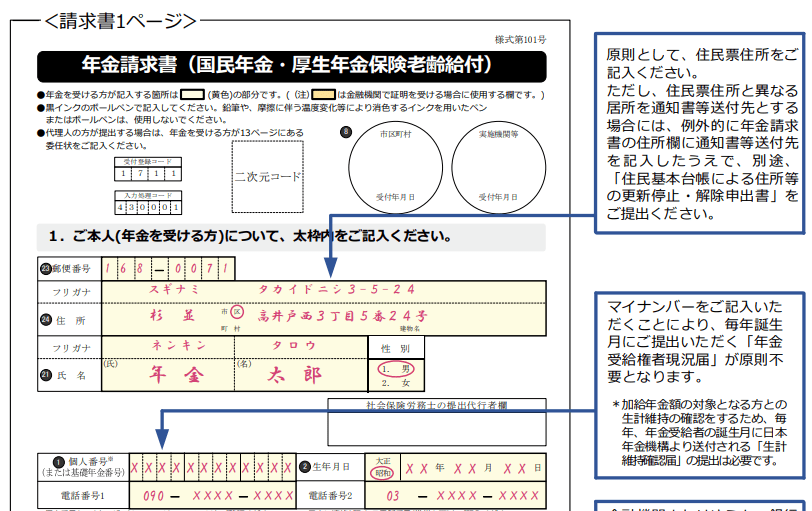The width and height of the screenshot is (812, 511).
Task: Click the 年金請求書 black title banner
Action: click(291, 66)
